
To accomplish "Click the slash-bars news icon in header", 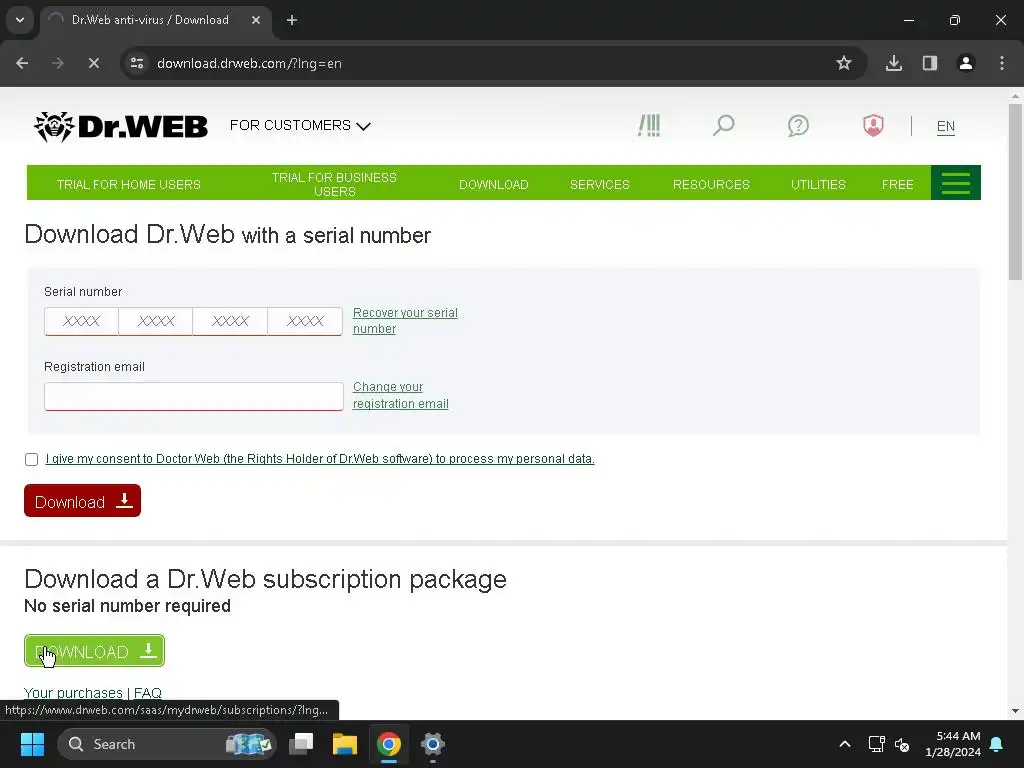I will click(x=649, y=125).
